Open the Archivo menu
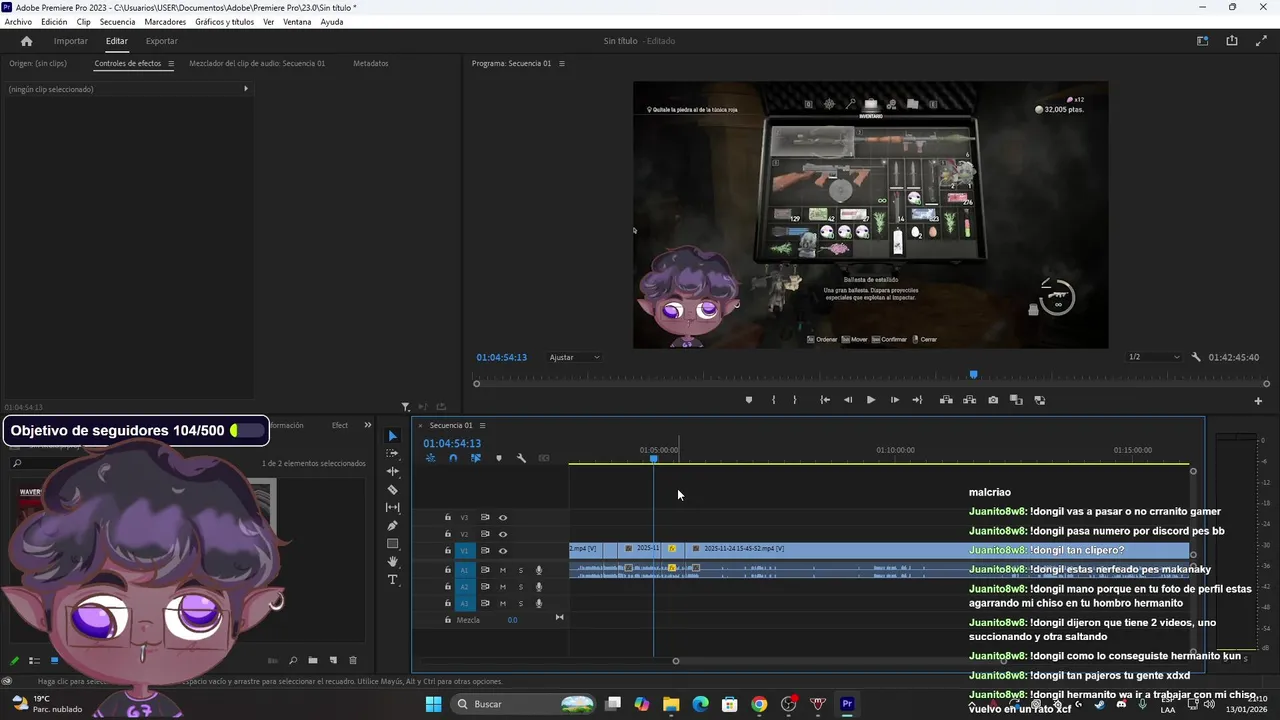This screenshot has height=720, width=1280. click(x=18, y=22)
